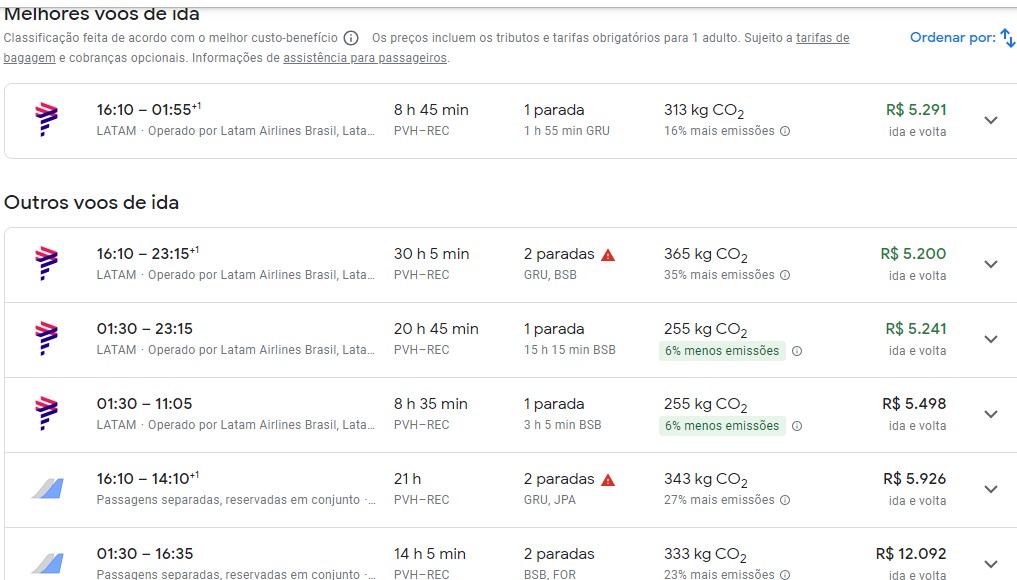Image resolution: width=1017 pixels, height=580 pixels.
Task: Click the warning triangle for GRU, JPA stops
Action: [x=608, y=480]
